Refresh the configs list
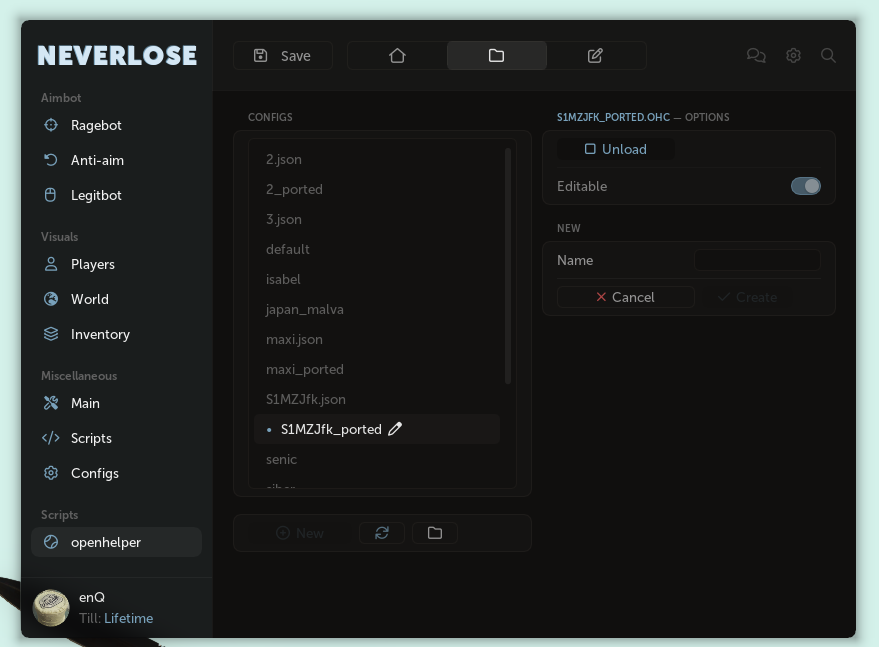The width and height of the screenshot is (879, 647). (x=382, y=533)
